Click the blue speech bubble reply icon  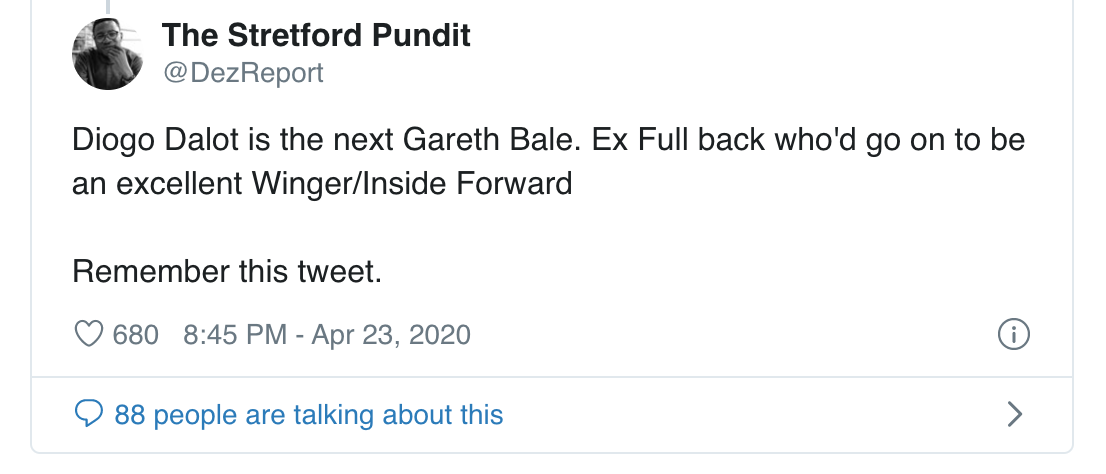(x=90, y=413)
